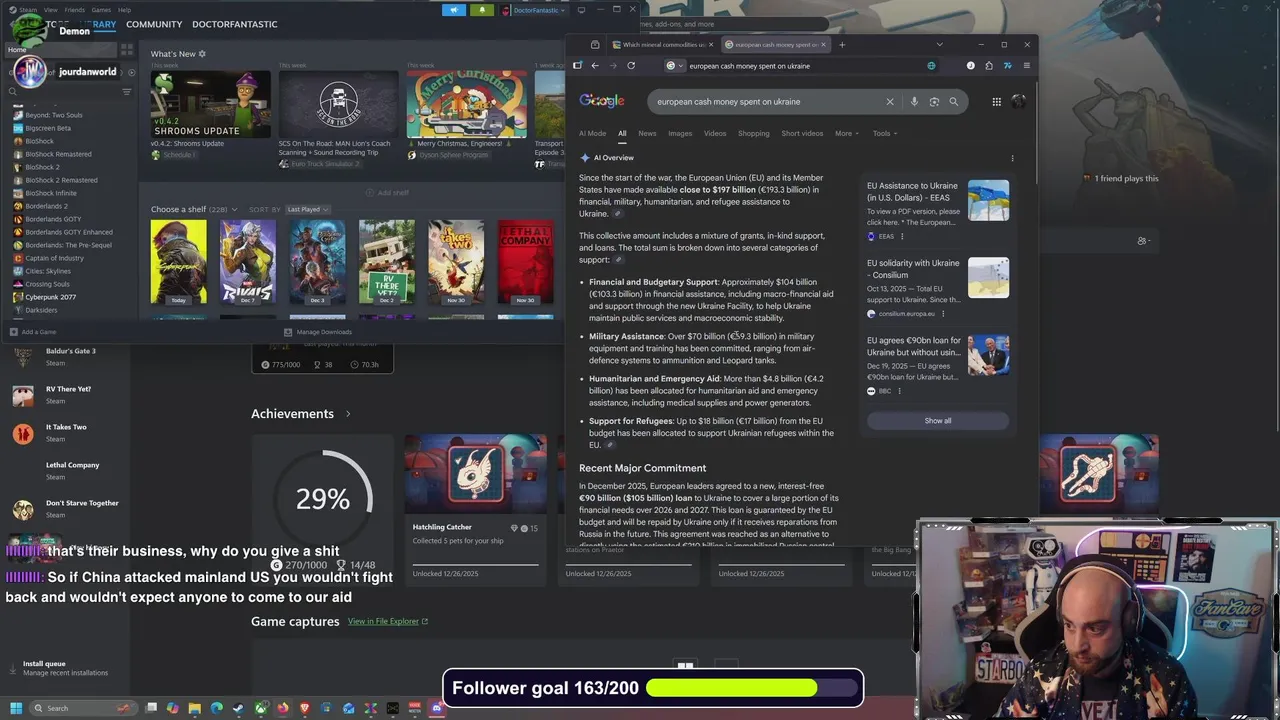Click the translate icon in browser toolbar
Viewport: 1280px width, 720px height.
tap(931, 66)
